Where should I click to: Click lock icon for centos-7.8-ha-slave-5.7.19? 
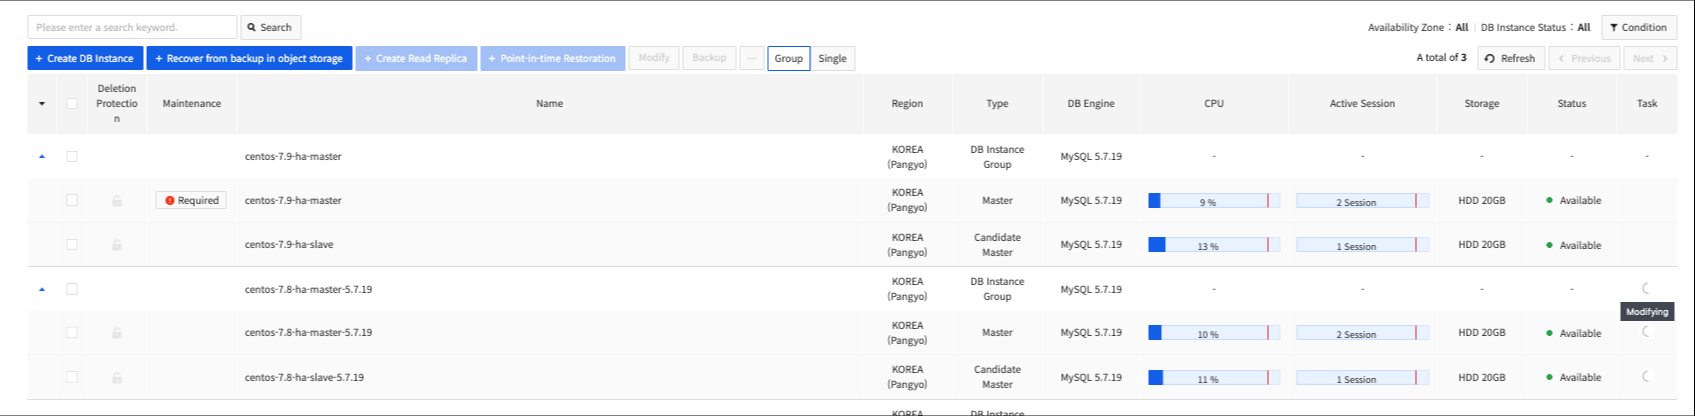tap(117, 377)
